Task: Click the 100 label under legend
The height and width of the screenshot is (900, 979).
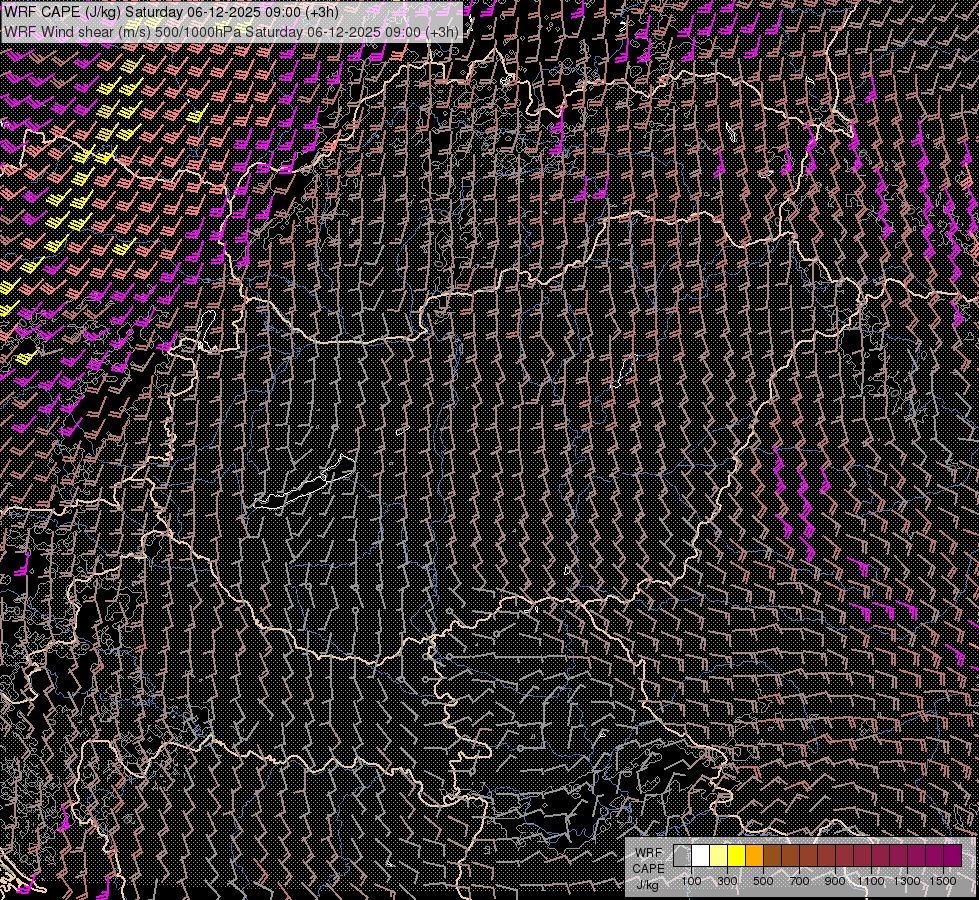Action: (x=691, y=881)
